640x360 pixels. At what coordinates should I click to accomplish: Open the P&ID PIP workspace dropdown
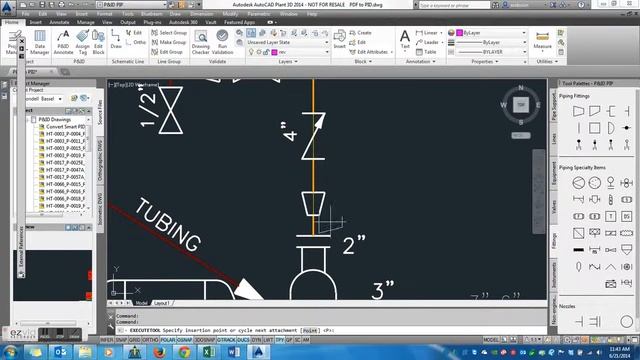coord(131,5)
